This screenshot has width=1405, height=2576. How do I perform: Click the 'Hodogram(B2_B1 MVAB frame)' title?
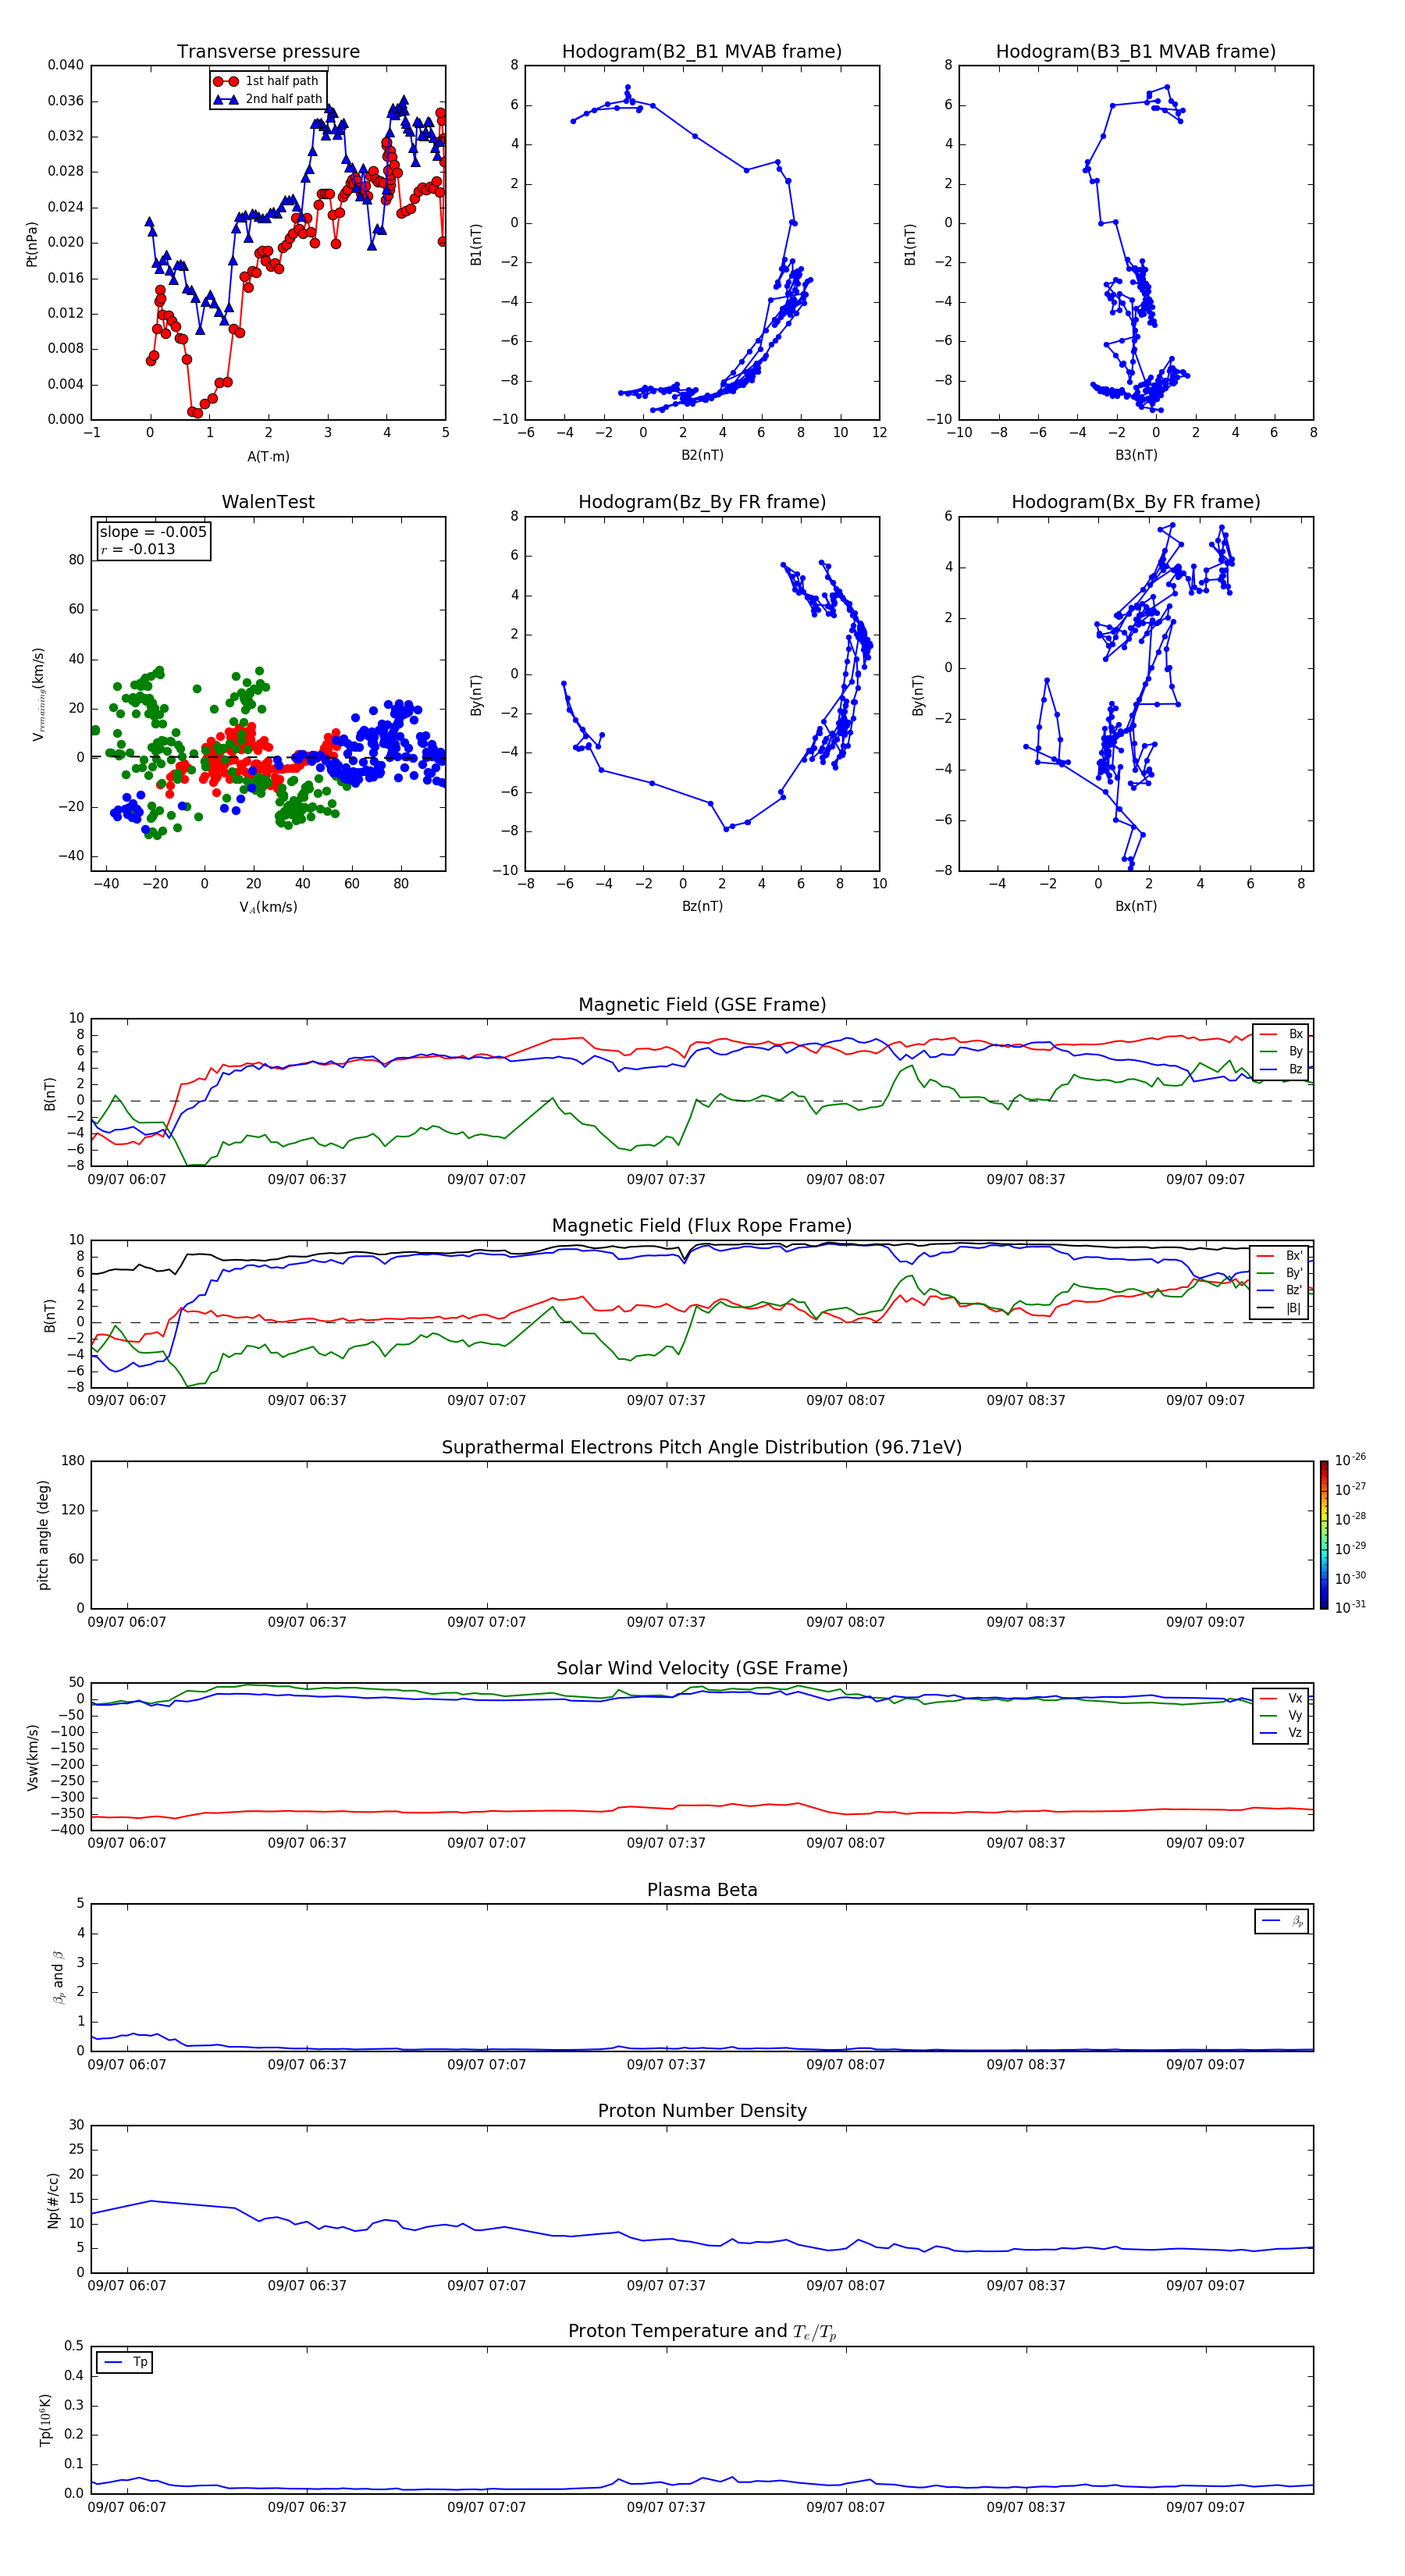coord(702,52)
